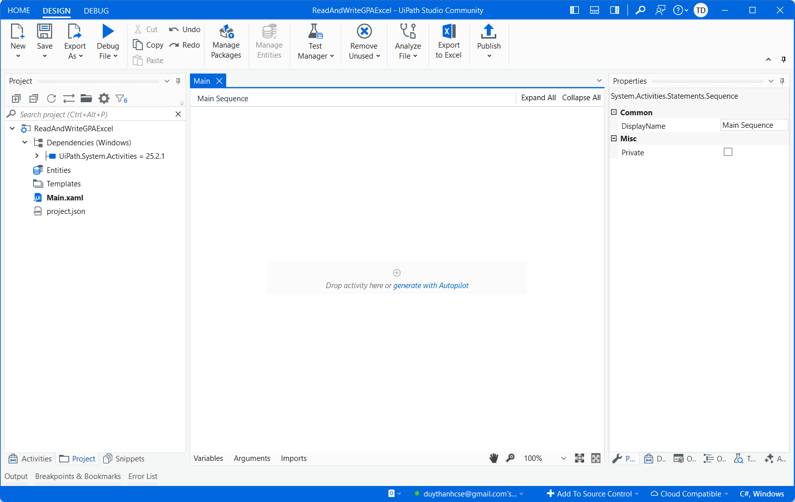Toggle the overview minimap icon
Image resolution: width=795 pixels, height=502 pixels.
click(x=596, y=458)
